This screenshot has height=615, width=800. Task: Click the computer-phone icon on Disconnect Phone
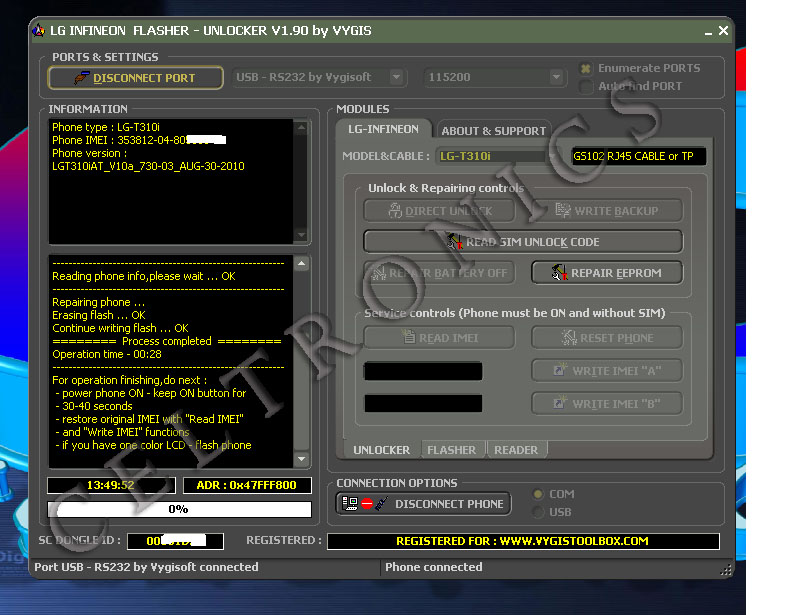click(365, 504)
